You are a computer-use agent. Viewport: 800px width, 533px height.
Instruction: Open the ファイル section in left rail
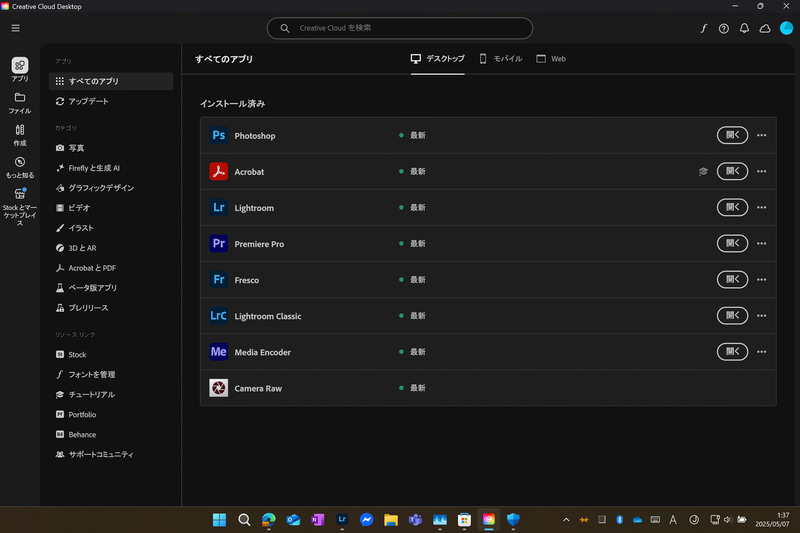coord(20,103)
